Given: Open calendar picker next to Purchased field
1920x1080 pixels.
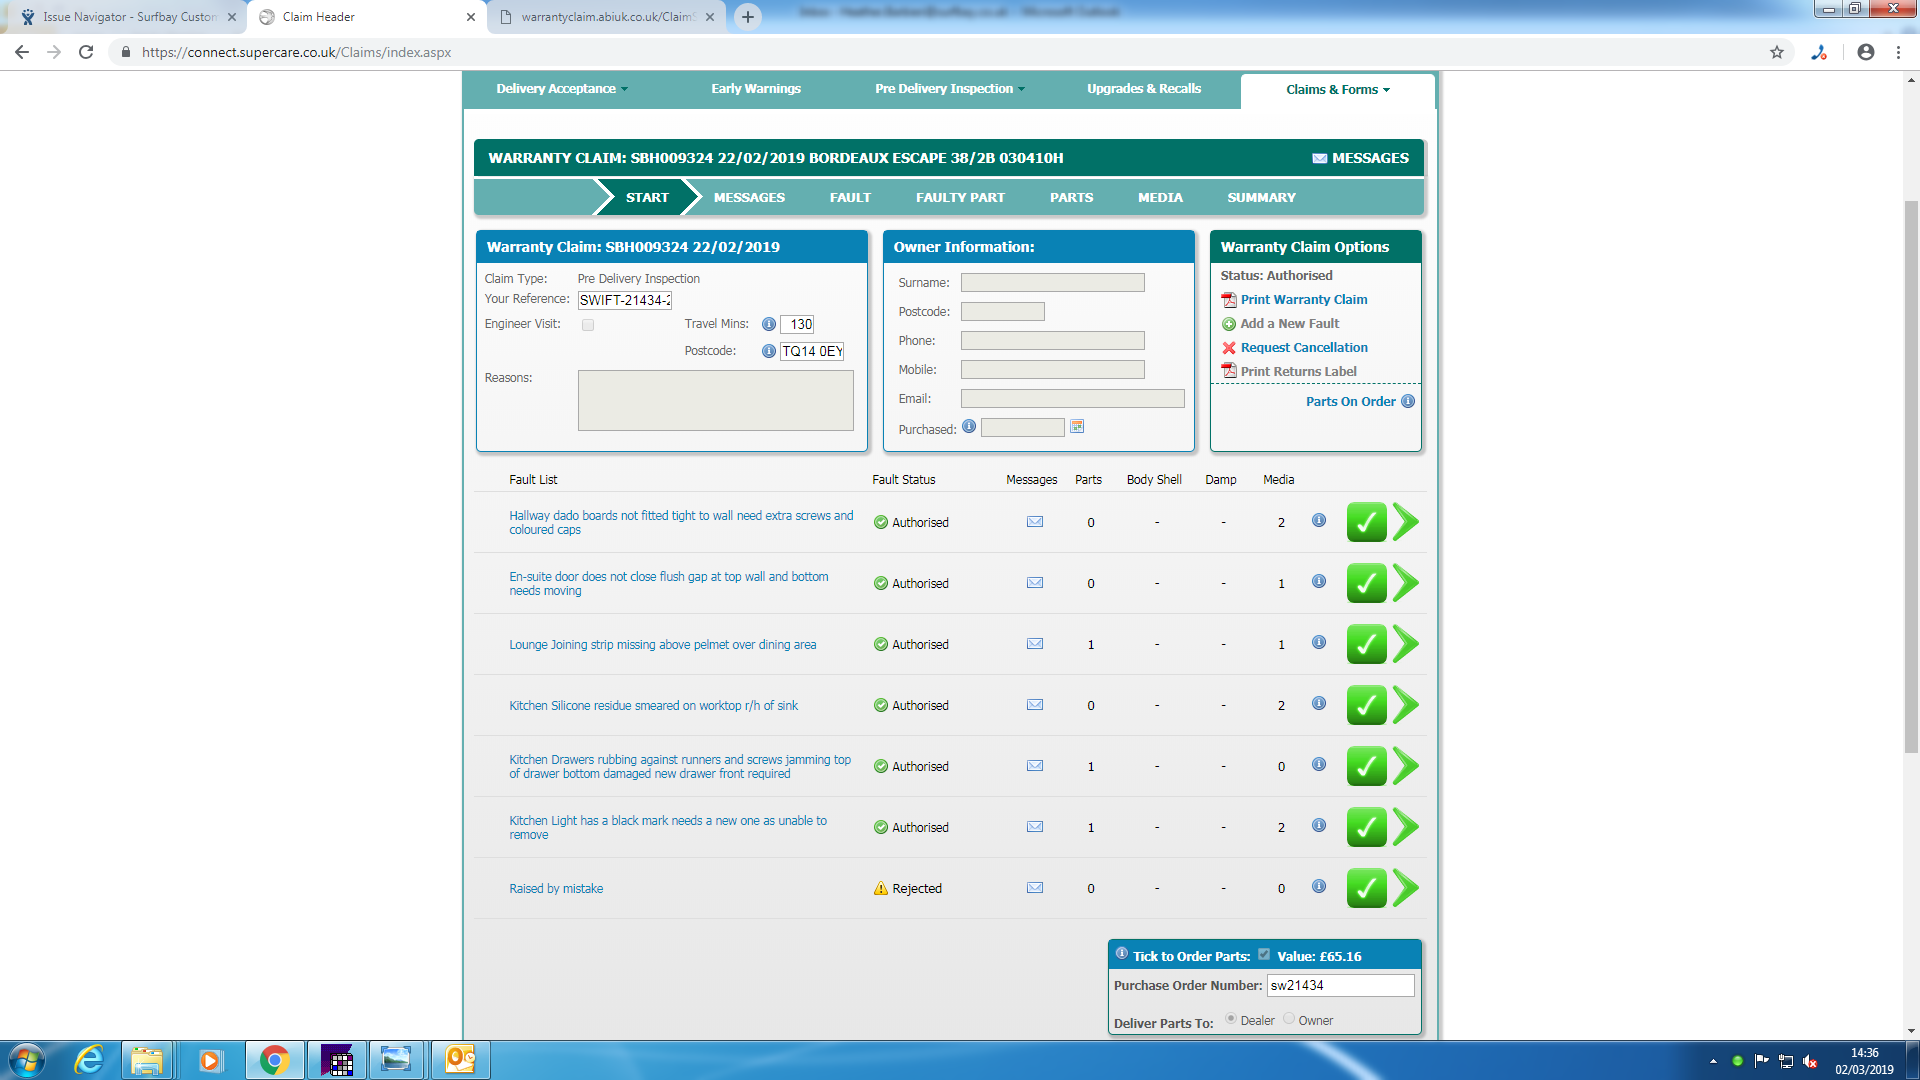Looking at the screenshot, I should coord(1077,427).
